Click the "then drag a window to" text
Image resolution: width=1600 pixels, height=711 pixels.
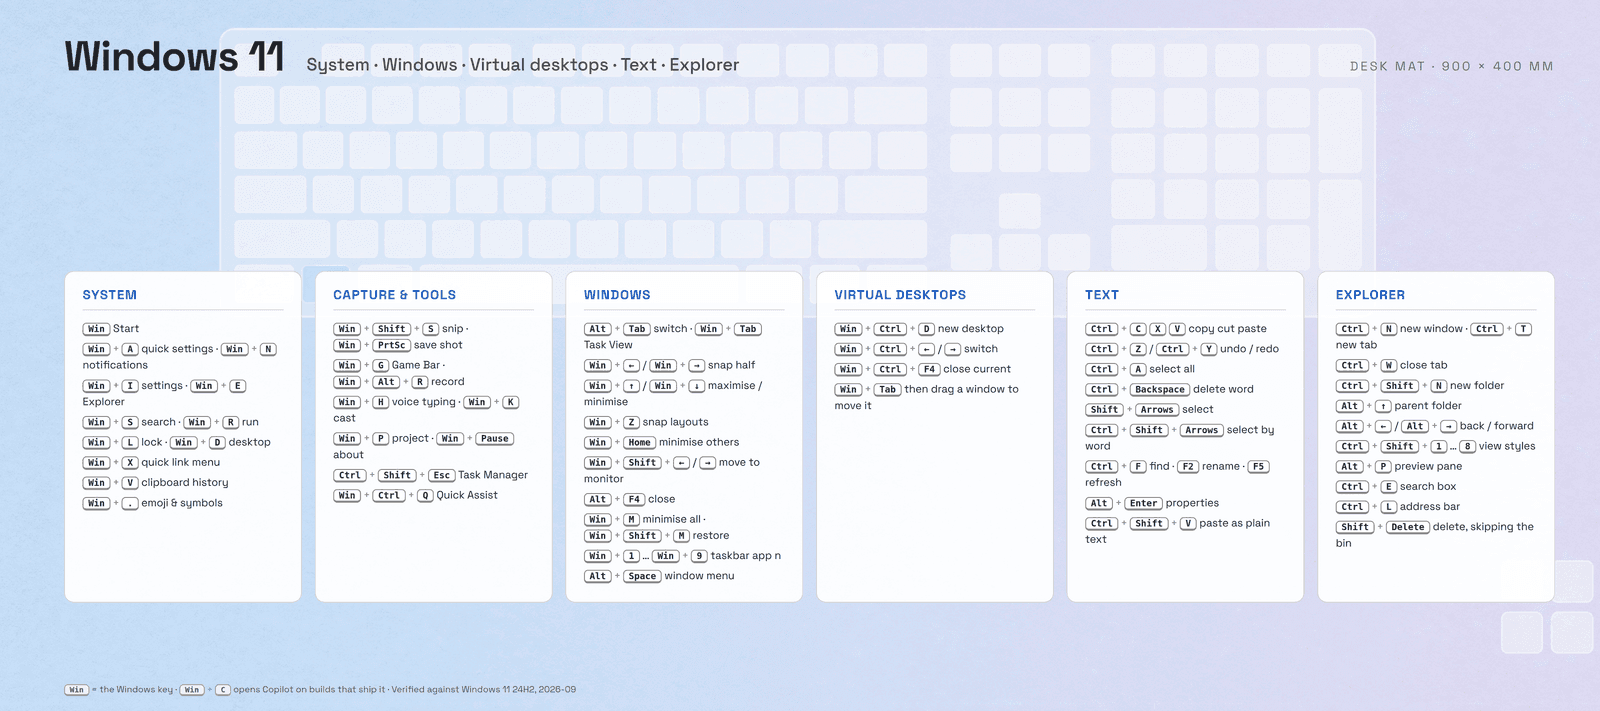pos(961,389)
